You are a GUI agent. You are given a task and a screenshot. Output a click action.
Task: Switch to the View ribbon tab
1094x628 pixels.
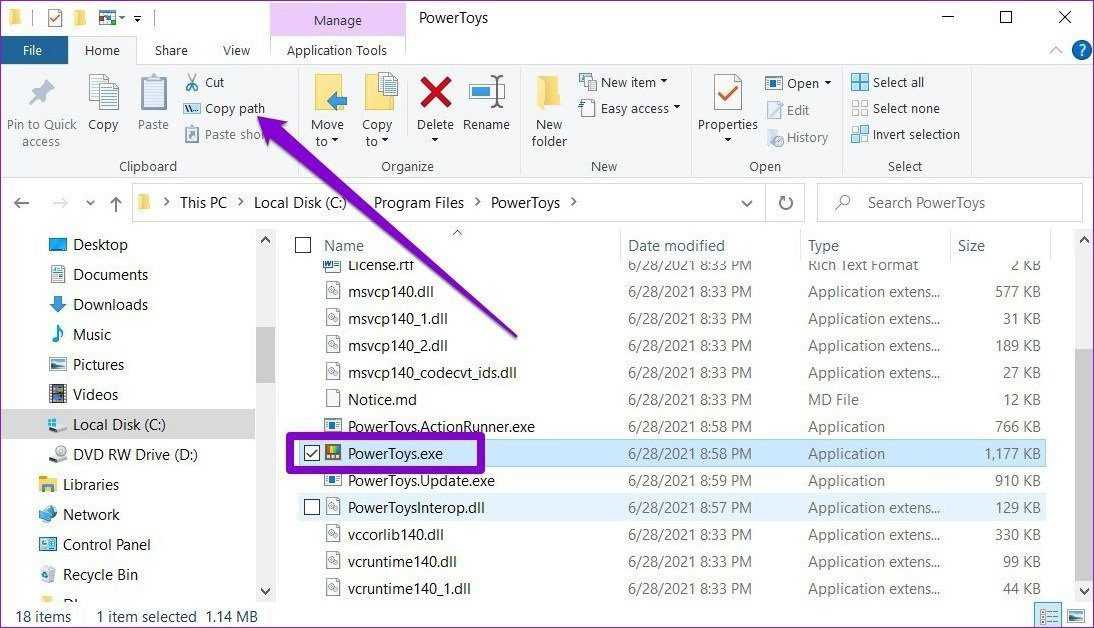[x=236, y=50]
